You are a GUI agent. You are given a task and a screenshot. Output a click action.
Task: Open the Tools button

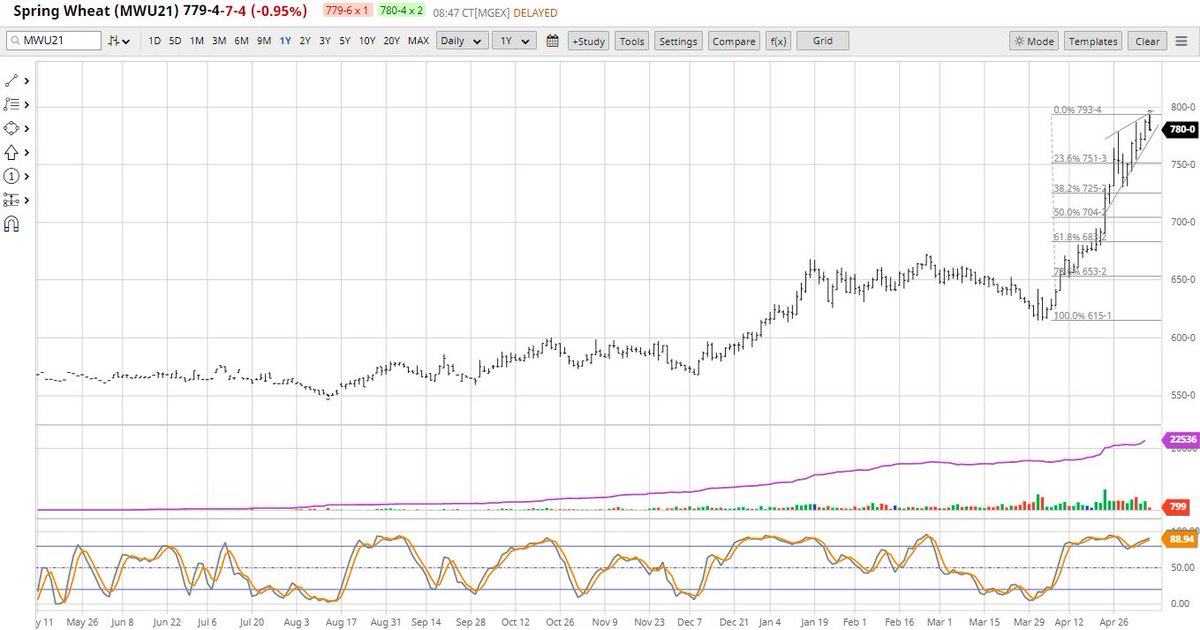632,41
